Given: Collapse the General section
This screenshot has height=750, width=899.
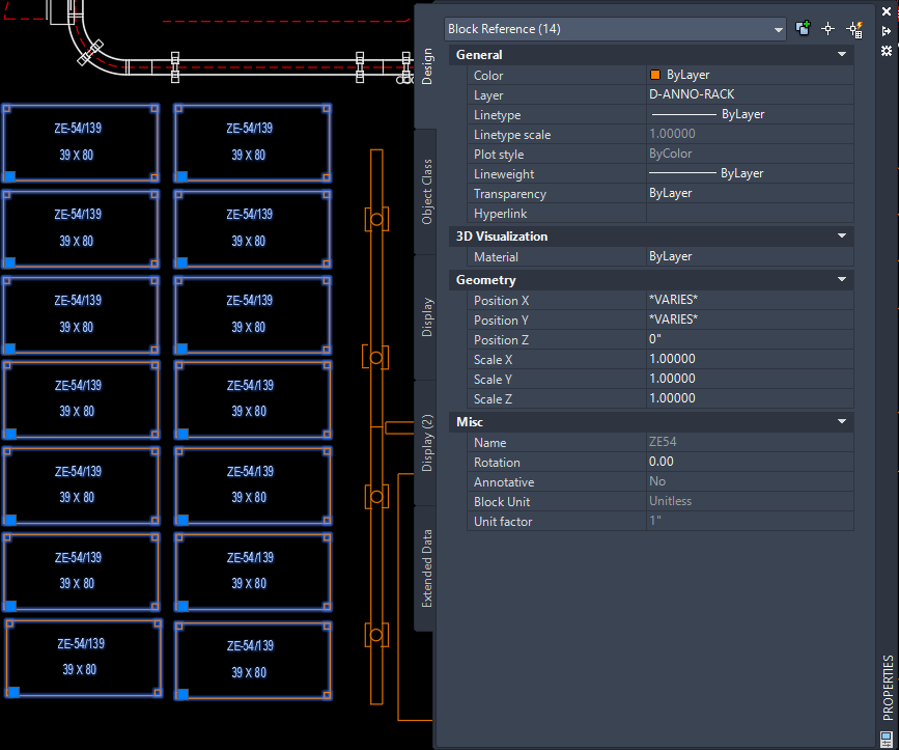Looking at the screenshot, I should point(842,55).
